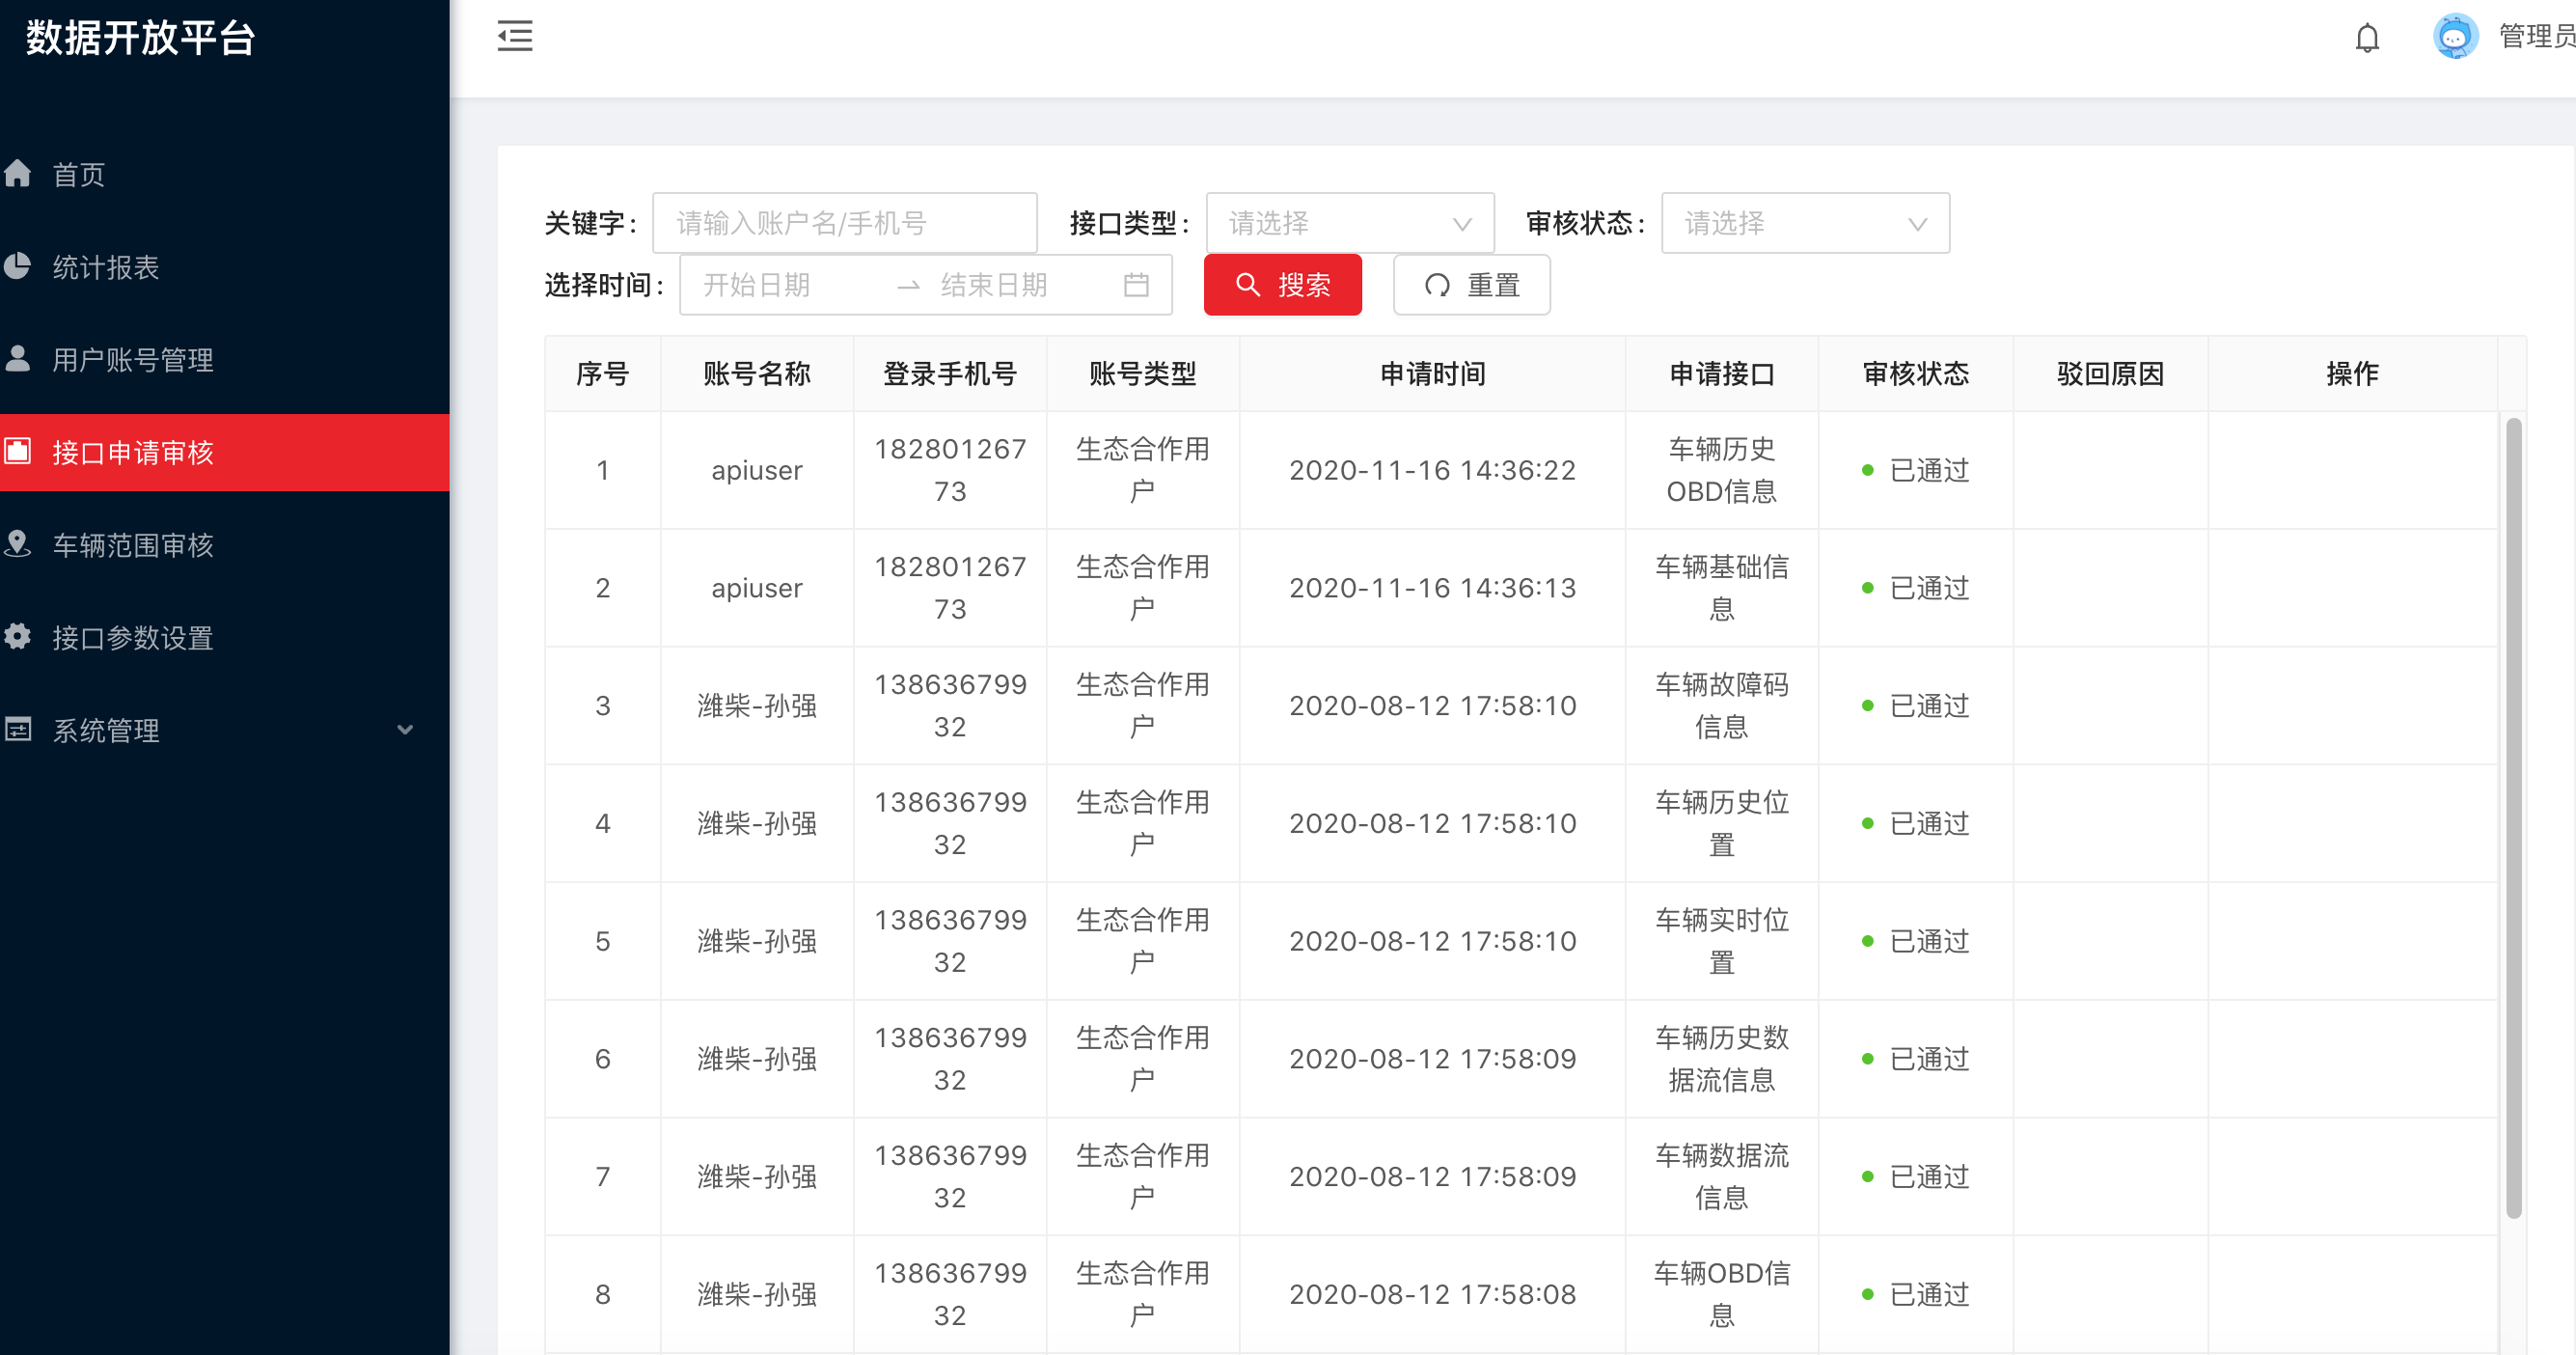
Task: Click the sidebar collapse icon
Action: (515, 37)
